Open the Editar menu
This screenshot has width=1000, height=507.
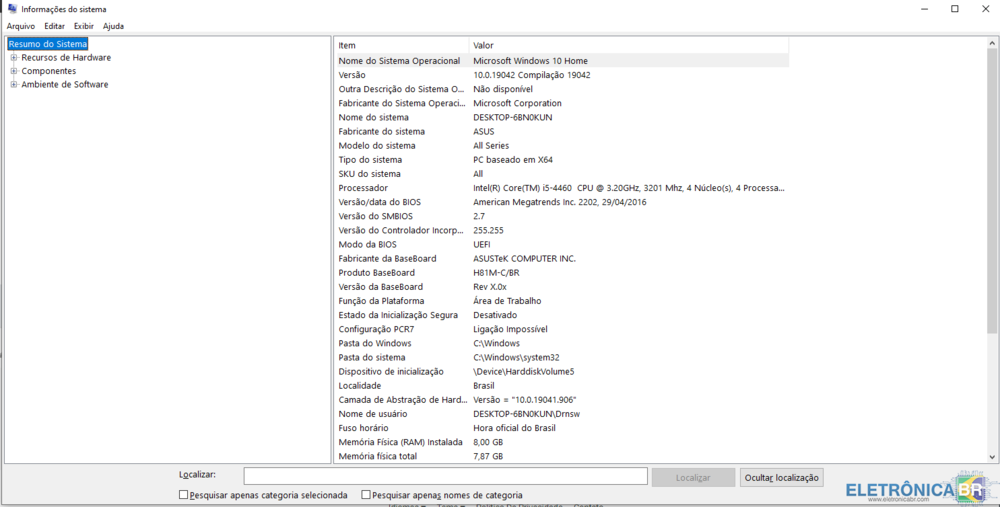tap(54, 26)
